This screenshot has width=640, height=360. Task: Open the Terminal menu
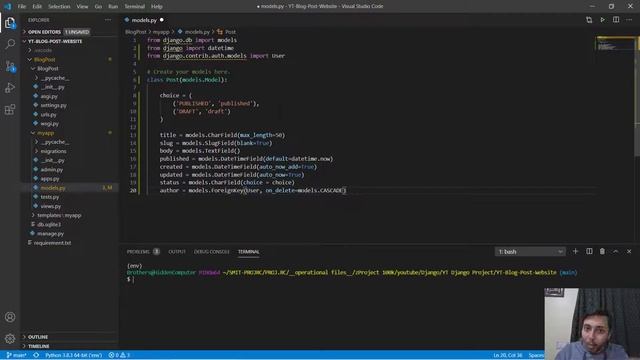(135, 6)
